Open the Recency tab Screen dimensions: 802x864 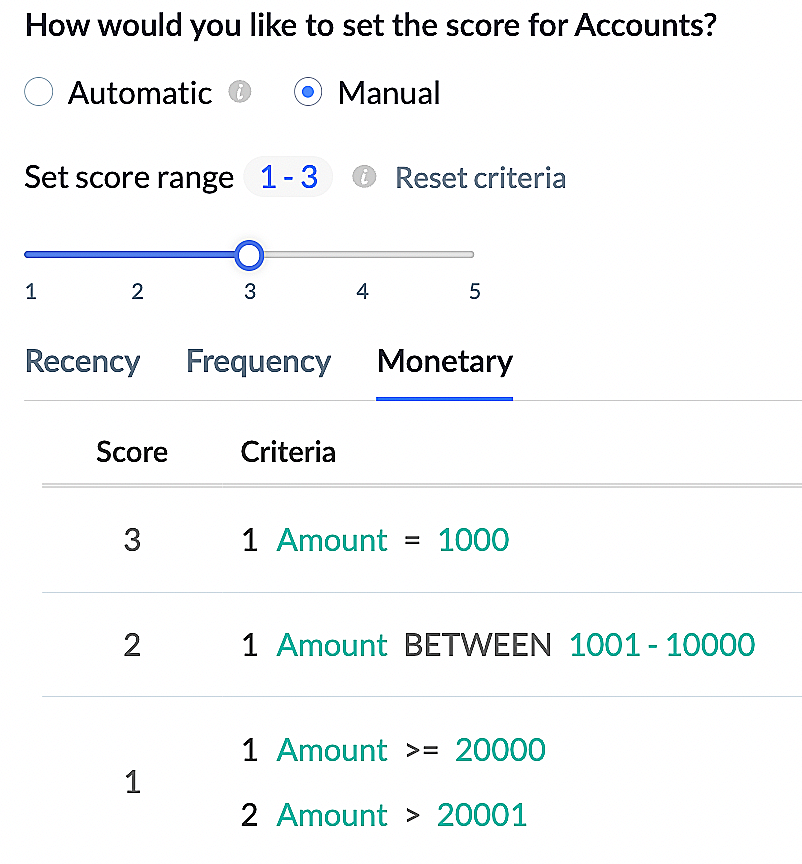[x=82, y=361]
